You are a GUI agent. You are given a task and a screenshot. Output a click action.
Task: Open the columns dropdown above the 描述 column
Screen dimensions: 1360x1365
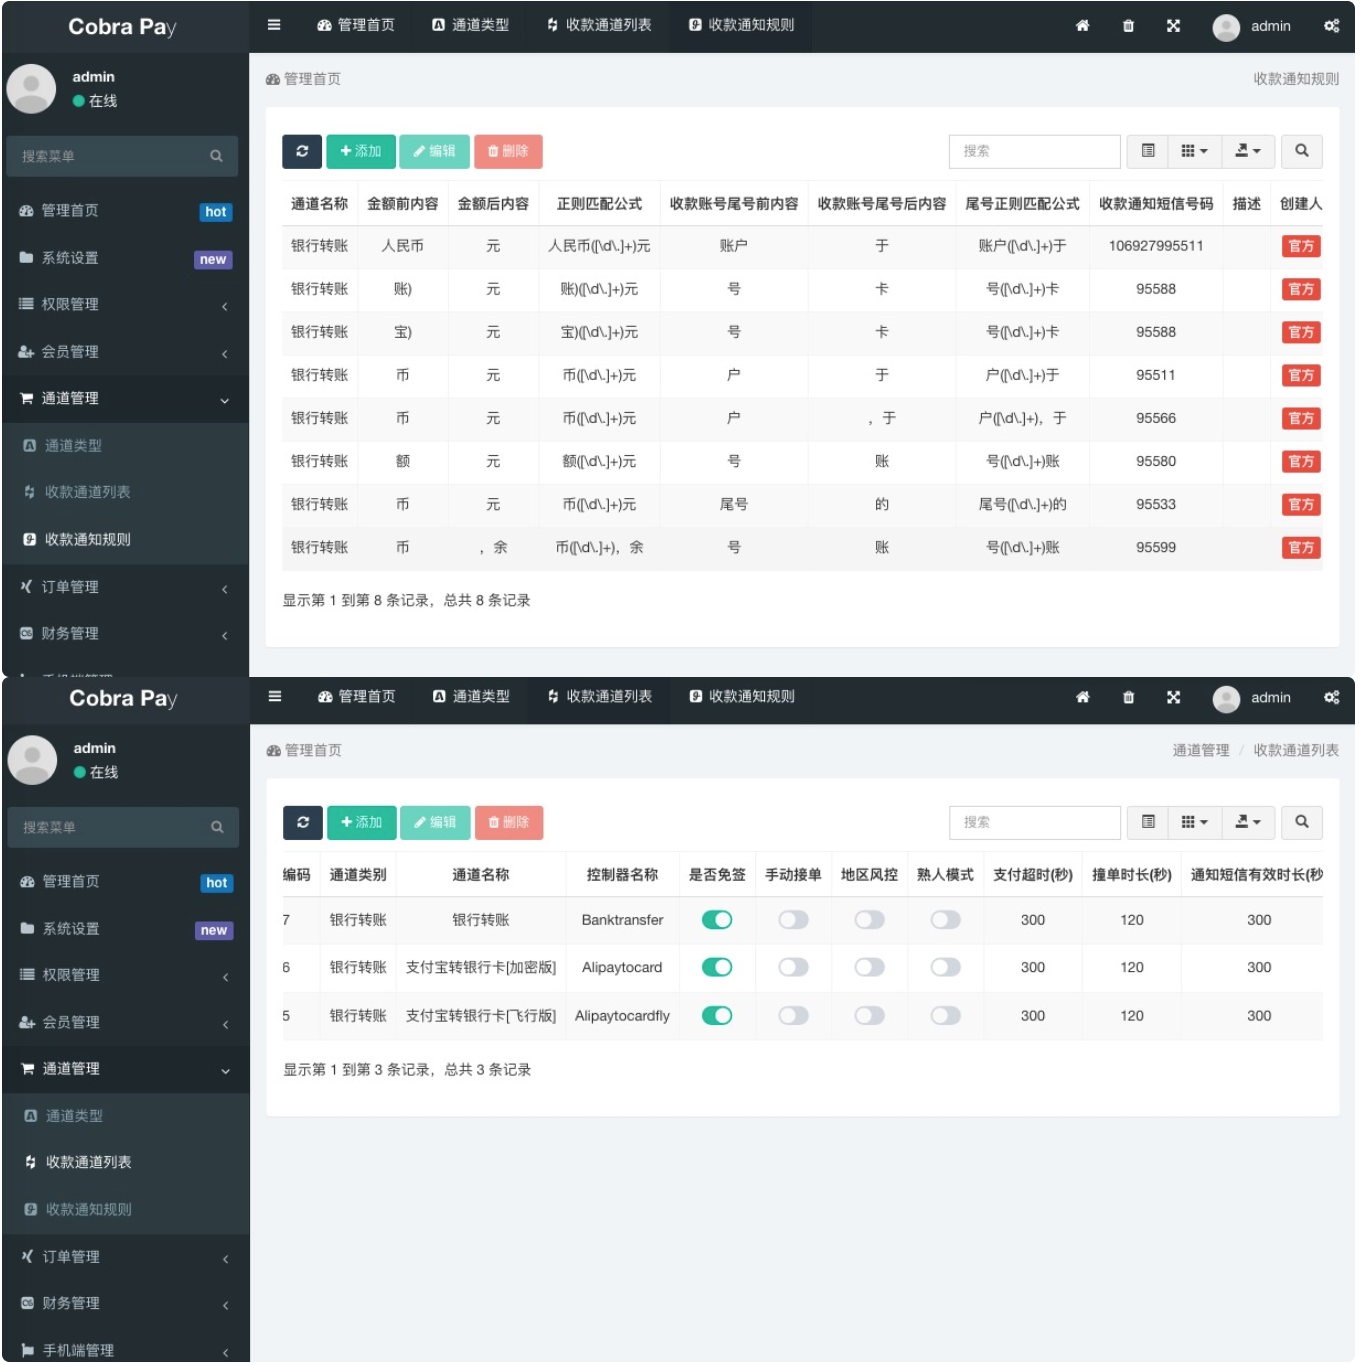1194,151
